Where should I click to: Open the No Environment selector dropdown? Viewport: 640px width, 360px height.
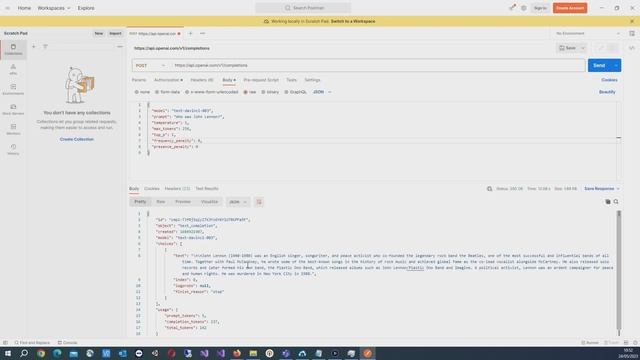click(x=588, y=33)
